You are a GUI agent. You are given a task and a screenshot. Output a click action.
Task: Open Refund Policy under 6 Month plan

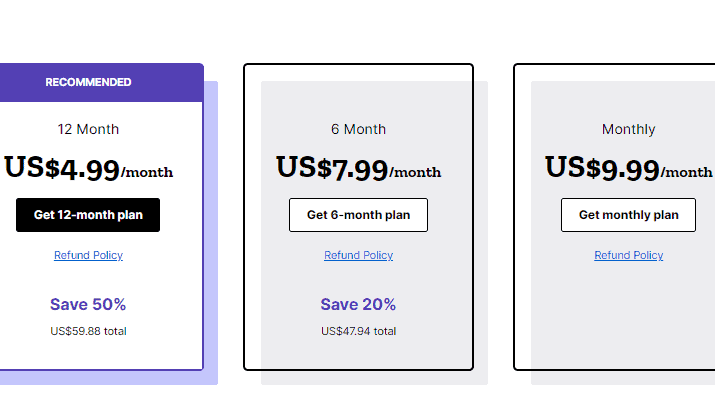[358, 255]
